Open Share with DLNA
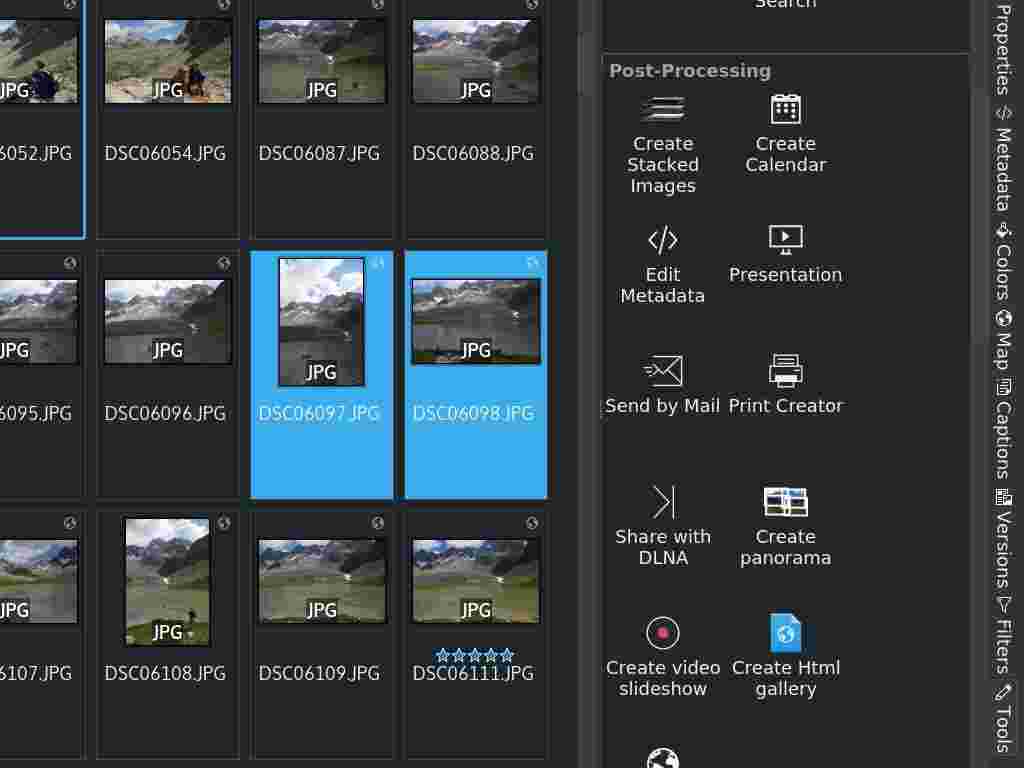Screen dimensions: 1024x768 click(x=663, y=520)
